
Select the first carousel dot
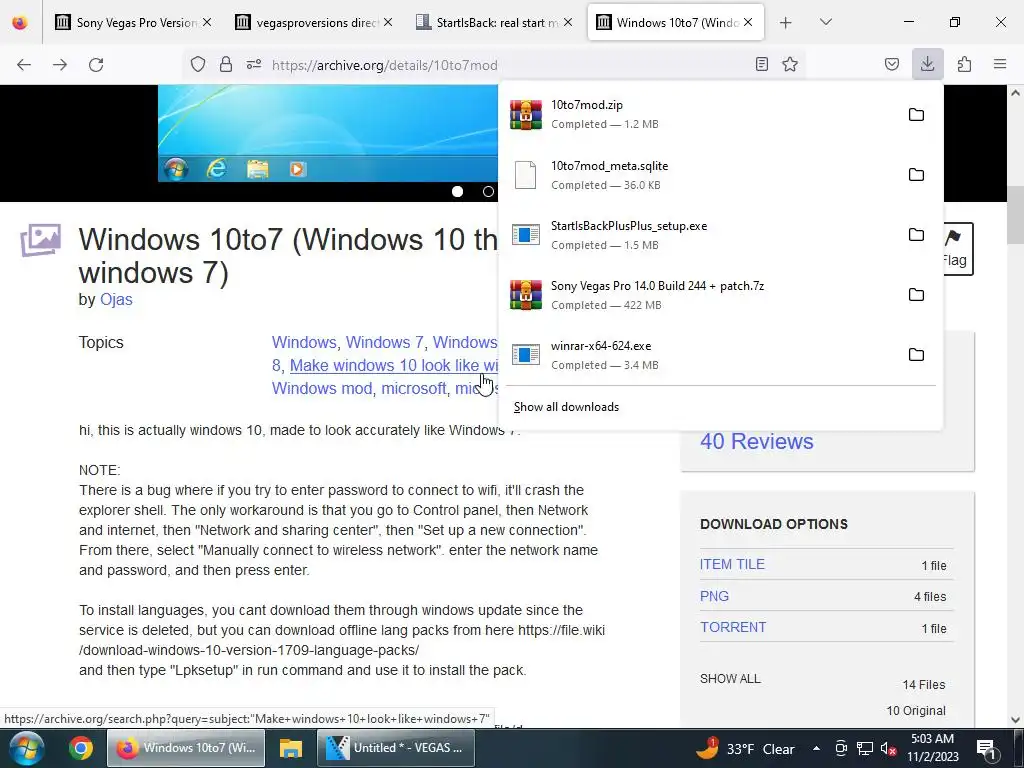tap(458, 191)
